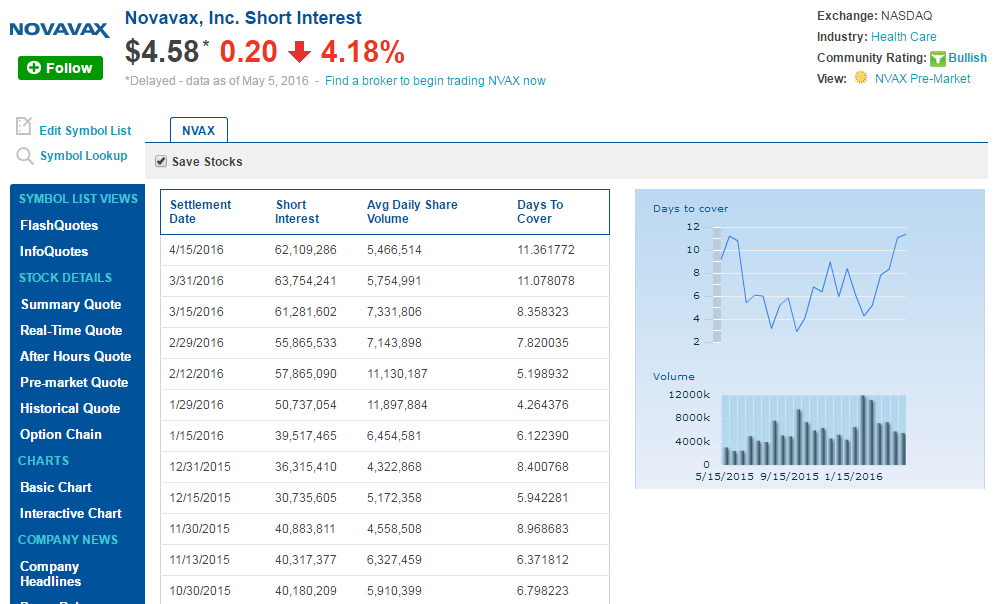This screenshot has width=996, height=604.
Task: Open Edit Symbol List link
Action: pos(85,131)
